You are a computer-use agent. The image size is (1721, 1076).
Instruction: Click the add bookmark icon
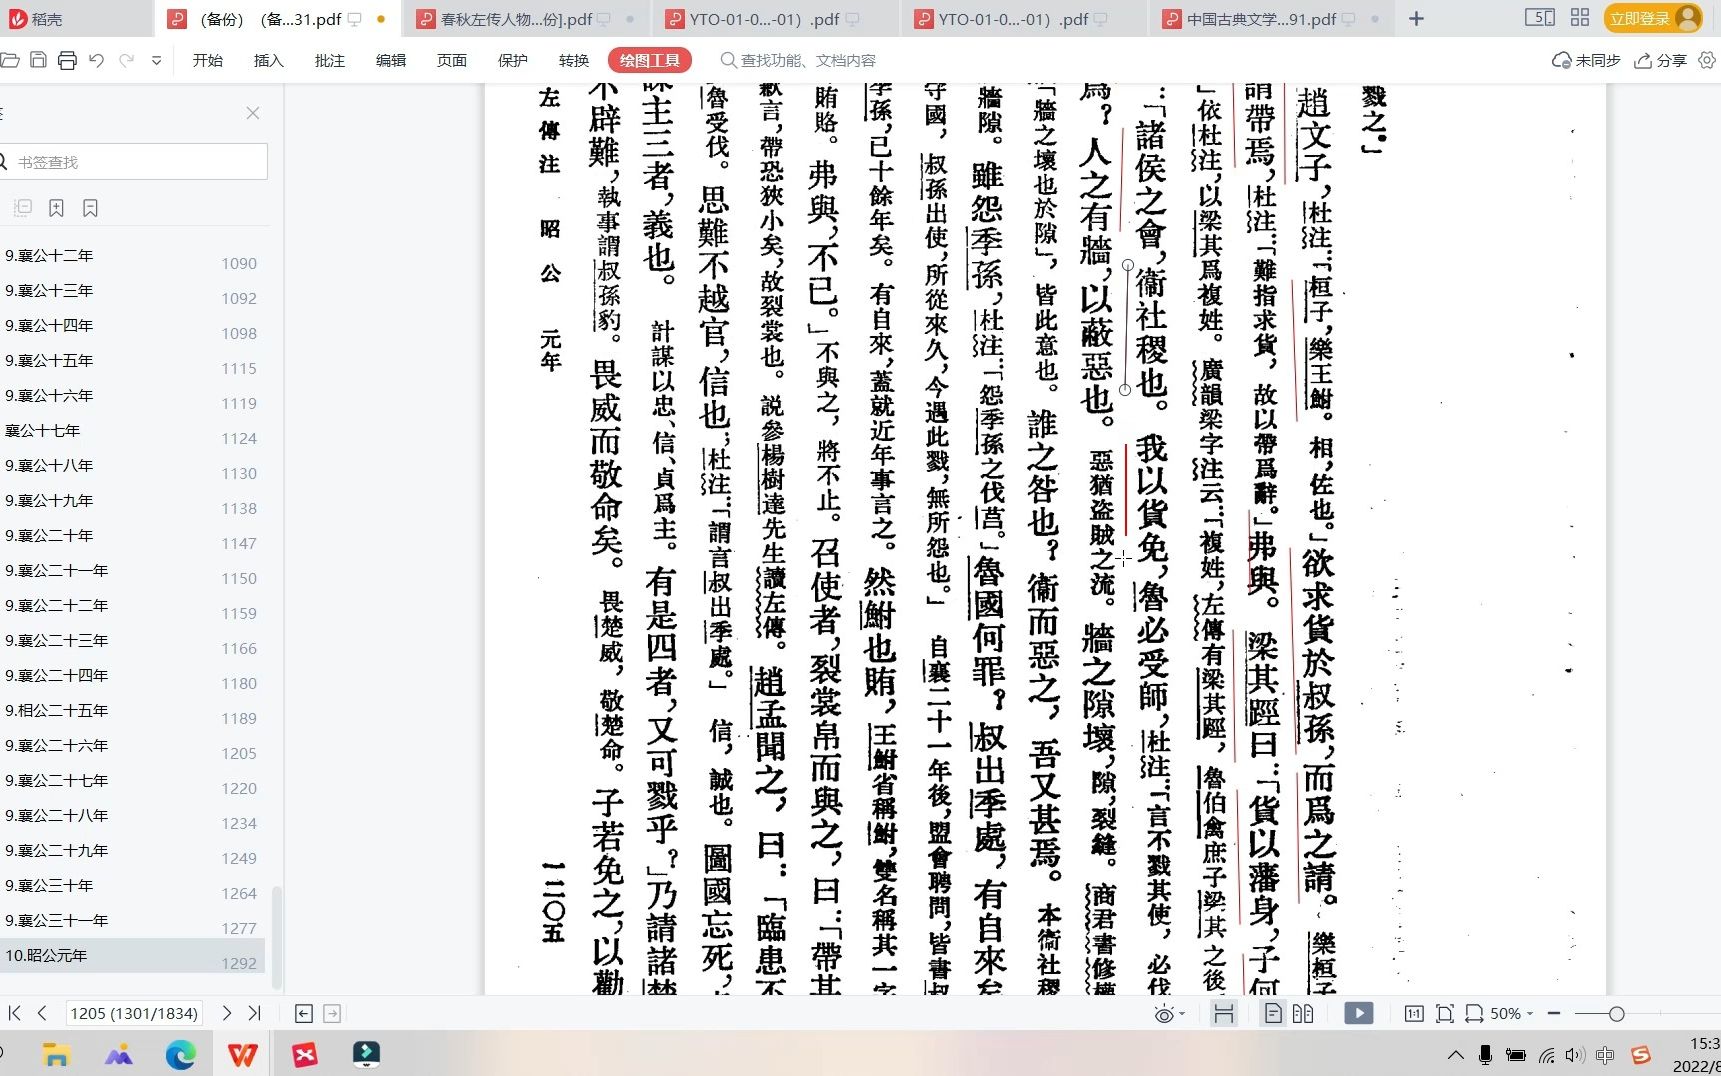57,208
